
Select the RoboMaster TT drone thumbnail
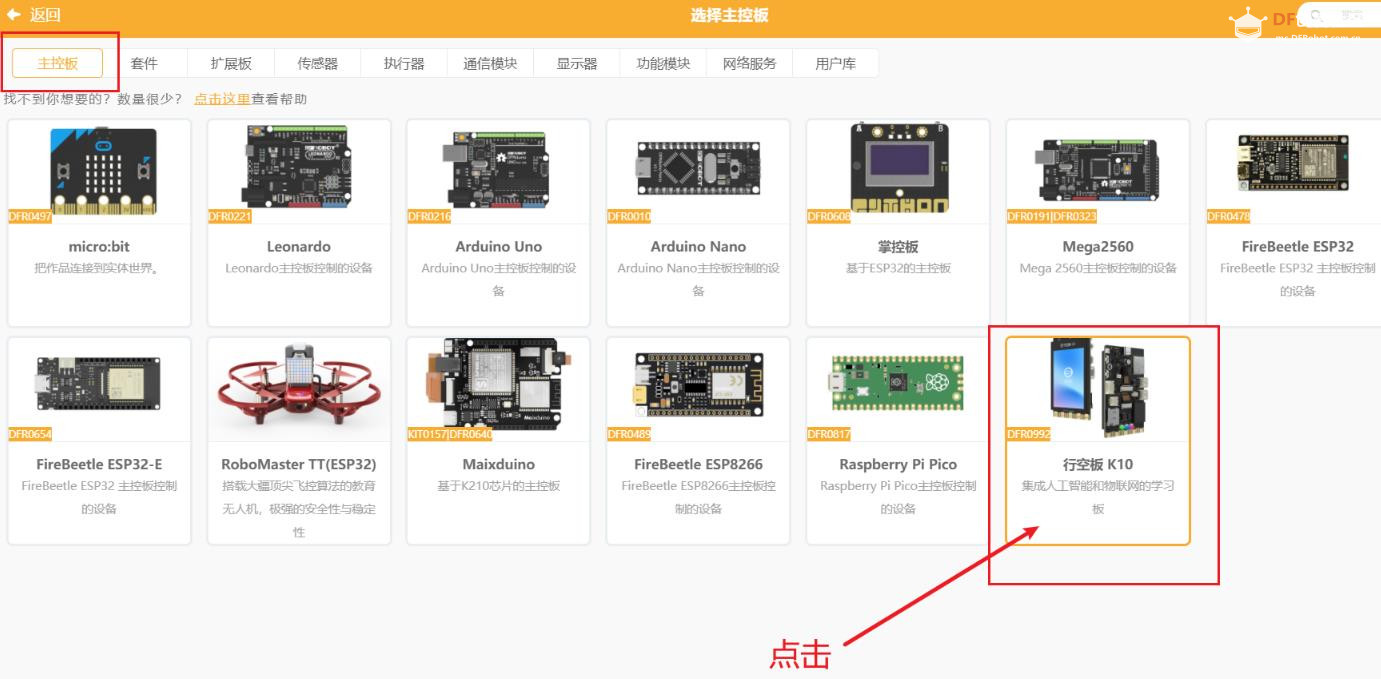coord(298,388)
